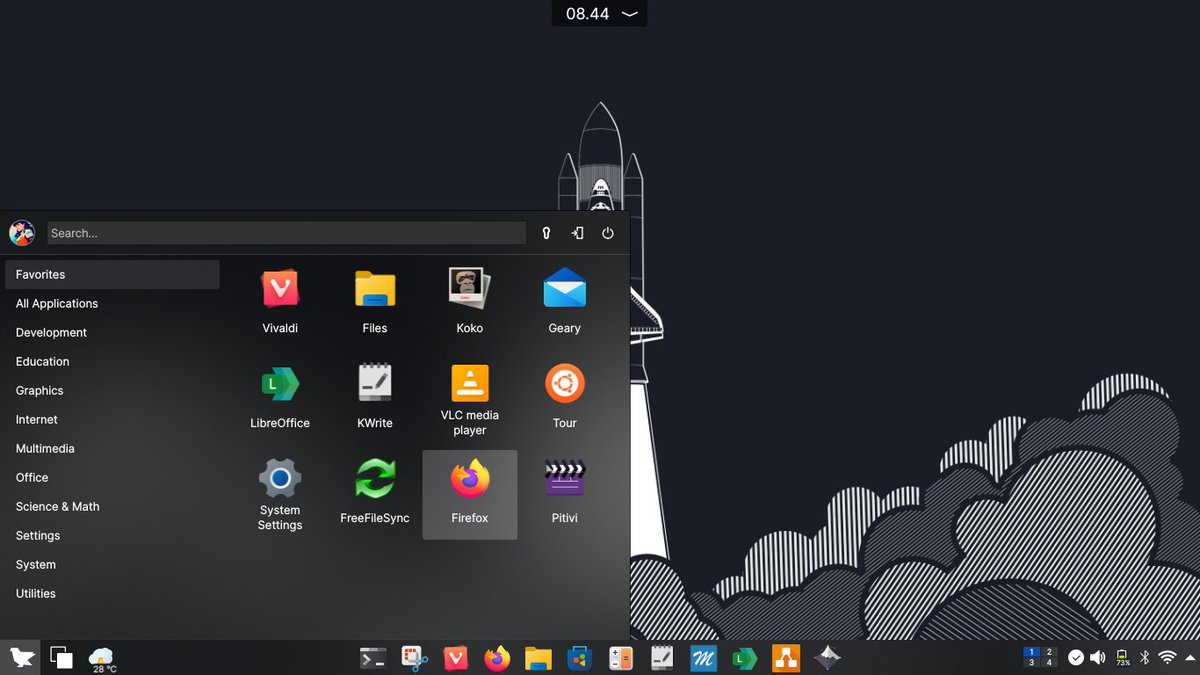Click the overlapping windows taskbar icon
Viewport: 1200px width, 675px height.
(x=61, y=657)
